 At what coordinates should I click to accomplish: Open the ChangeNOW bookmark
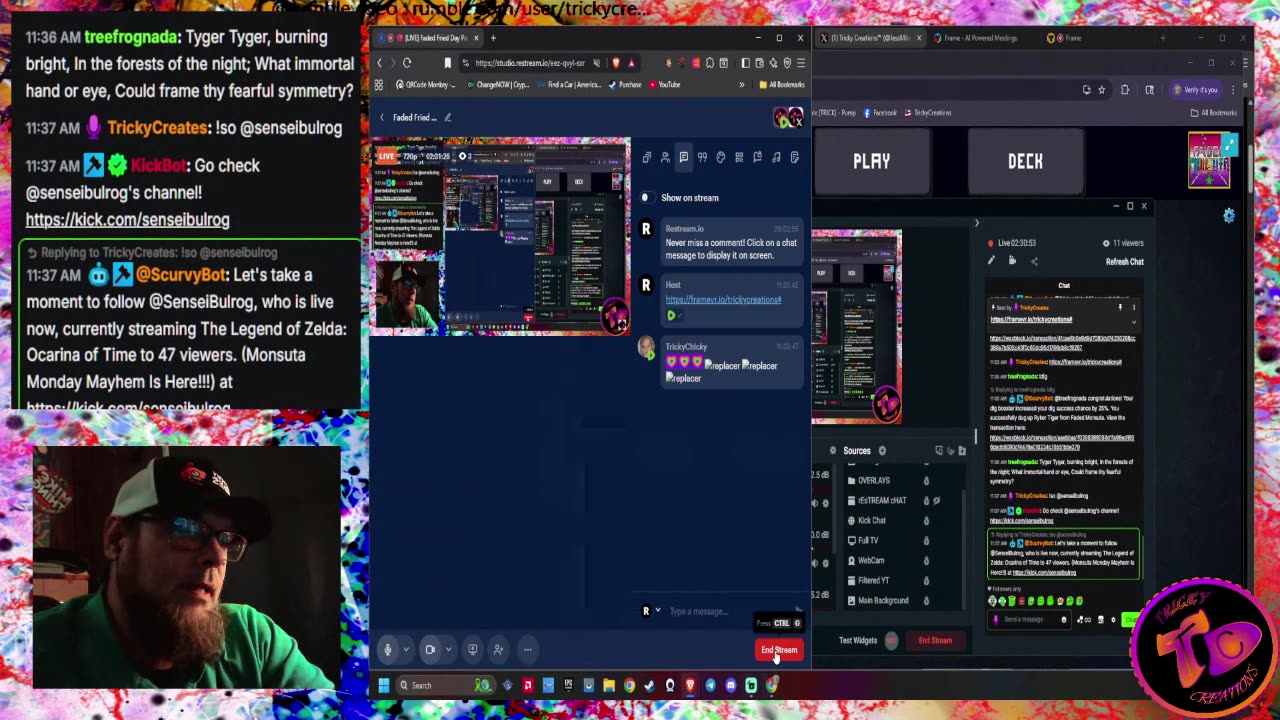click(x=497, y=85)
